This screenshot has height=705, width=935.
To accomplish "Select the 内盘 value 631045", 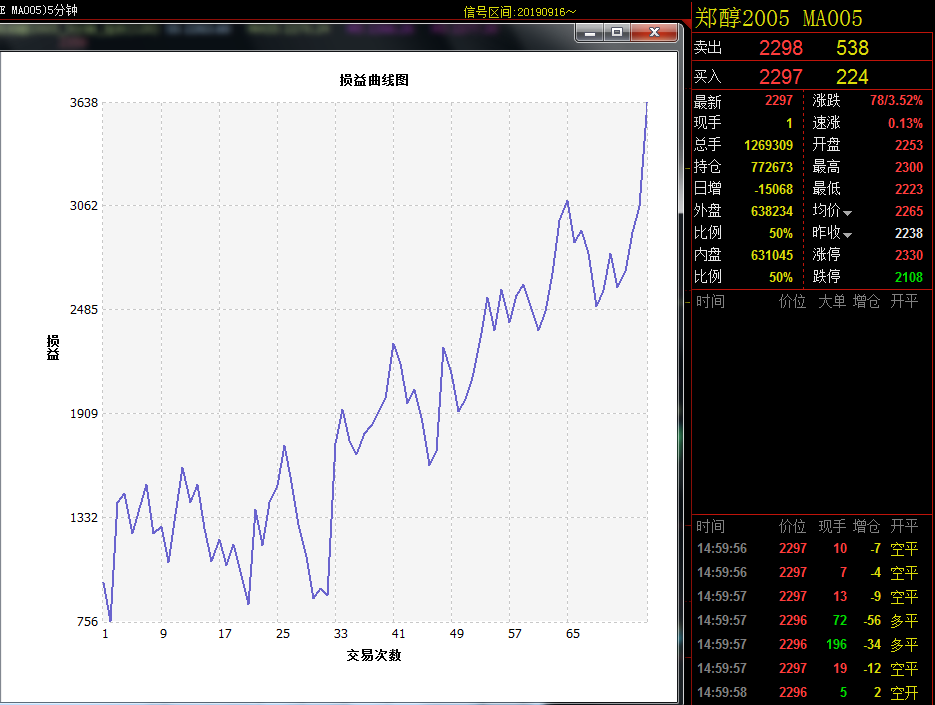I will click(772, 255).
